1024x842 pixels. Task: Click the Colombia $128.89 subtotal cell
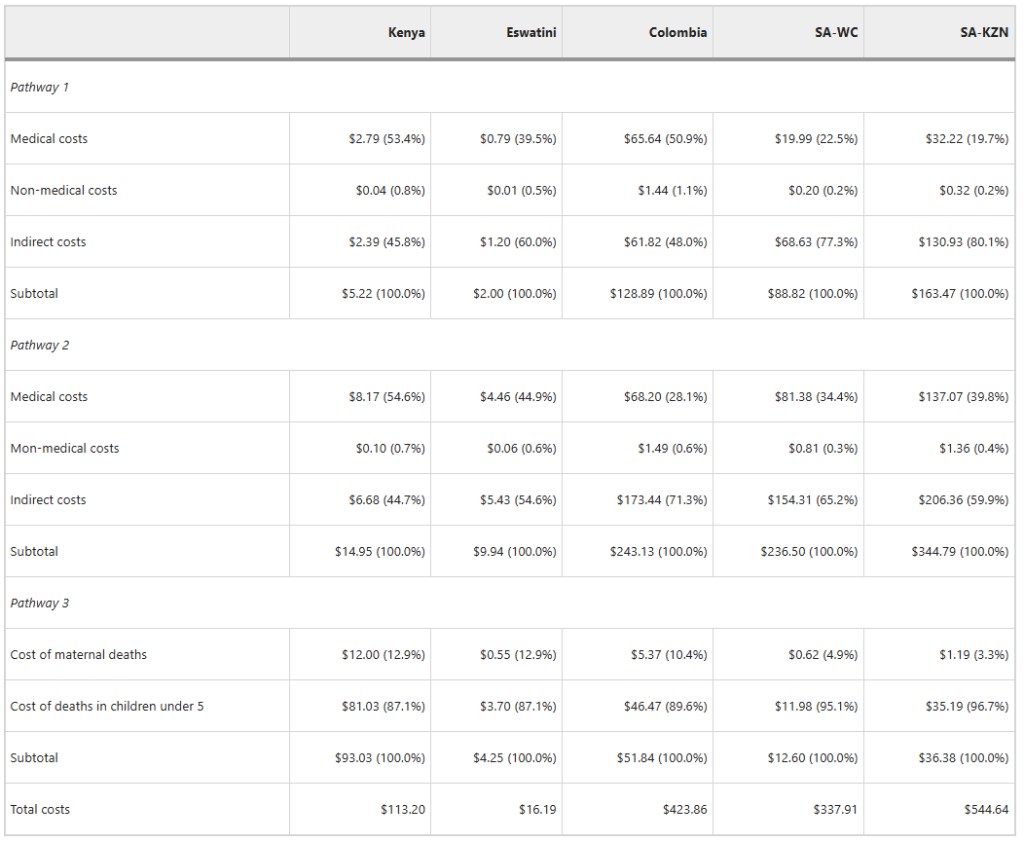click(x=658, y=294)
